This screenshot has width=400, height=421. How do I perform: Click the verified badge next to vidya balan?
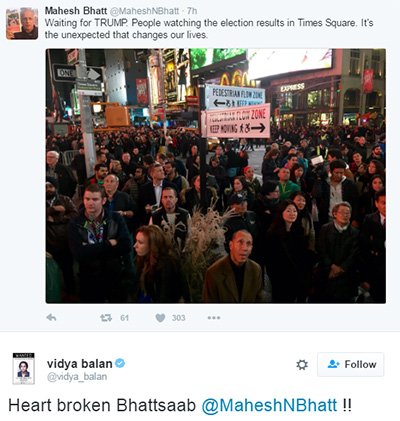tap(120, 363)
